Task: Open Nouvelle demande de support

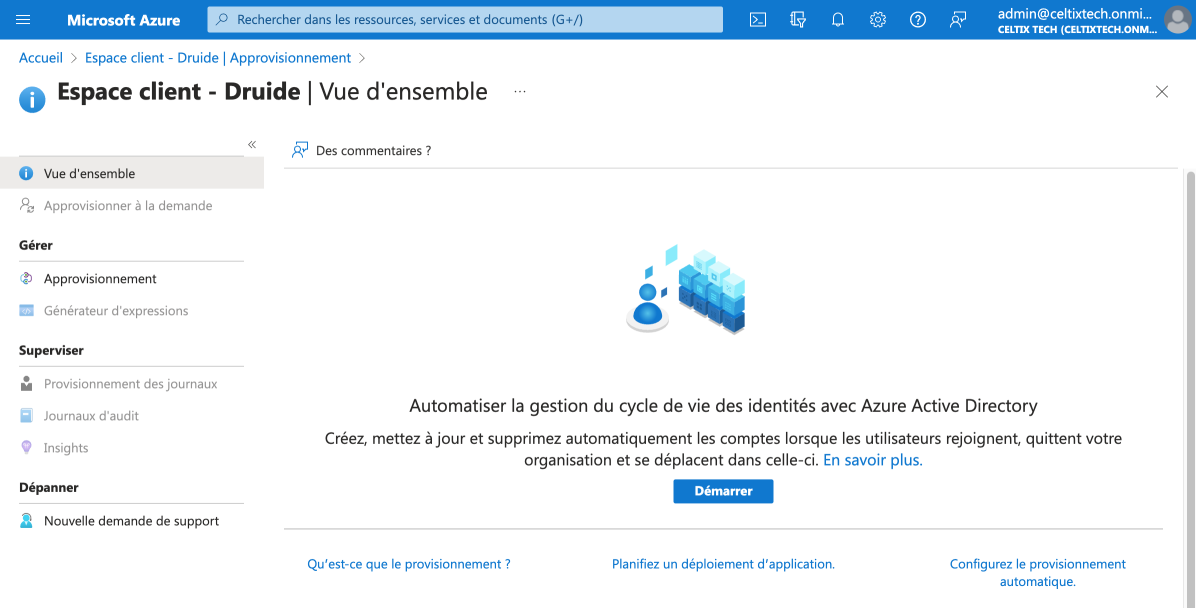Action: [131, 521]
